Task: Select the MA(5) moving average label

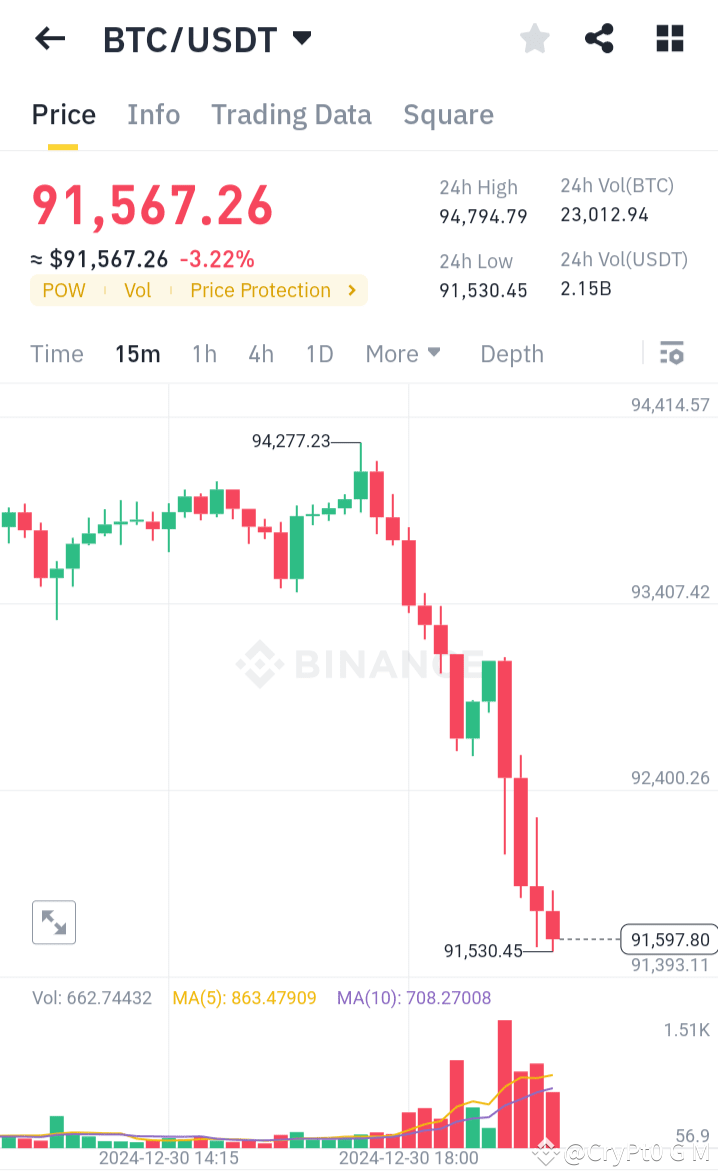Action: [244, 997]
